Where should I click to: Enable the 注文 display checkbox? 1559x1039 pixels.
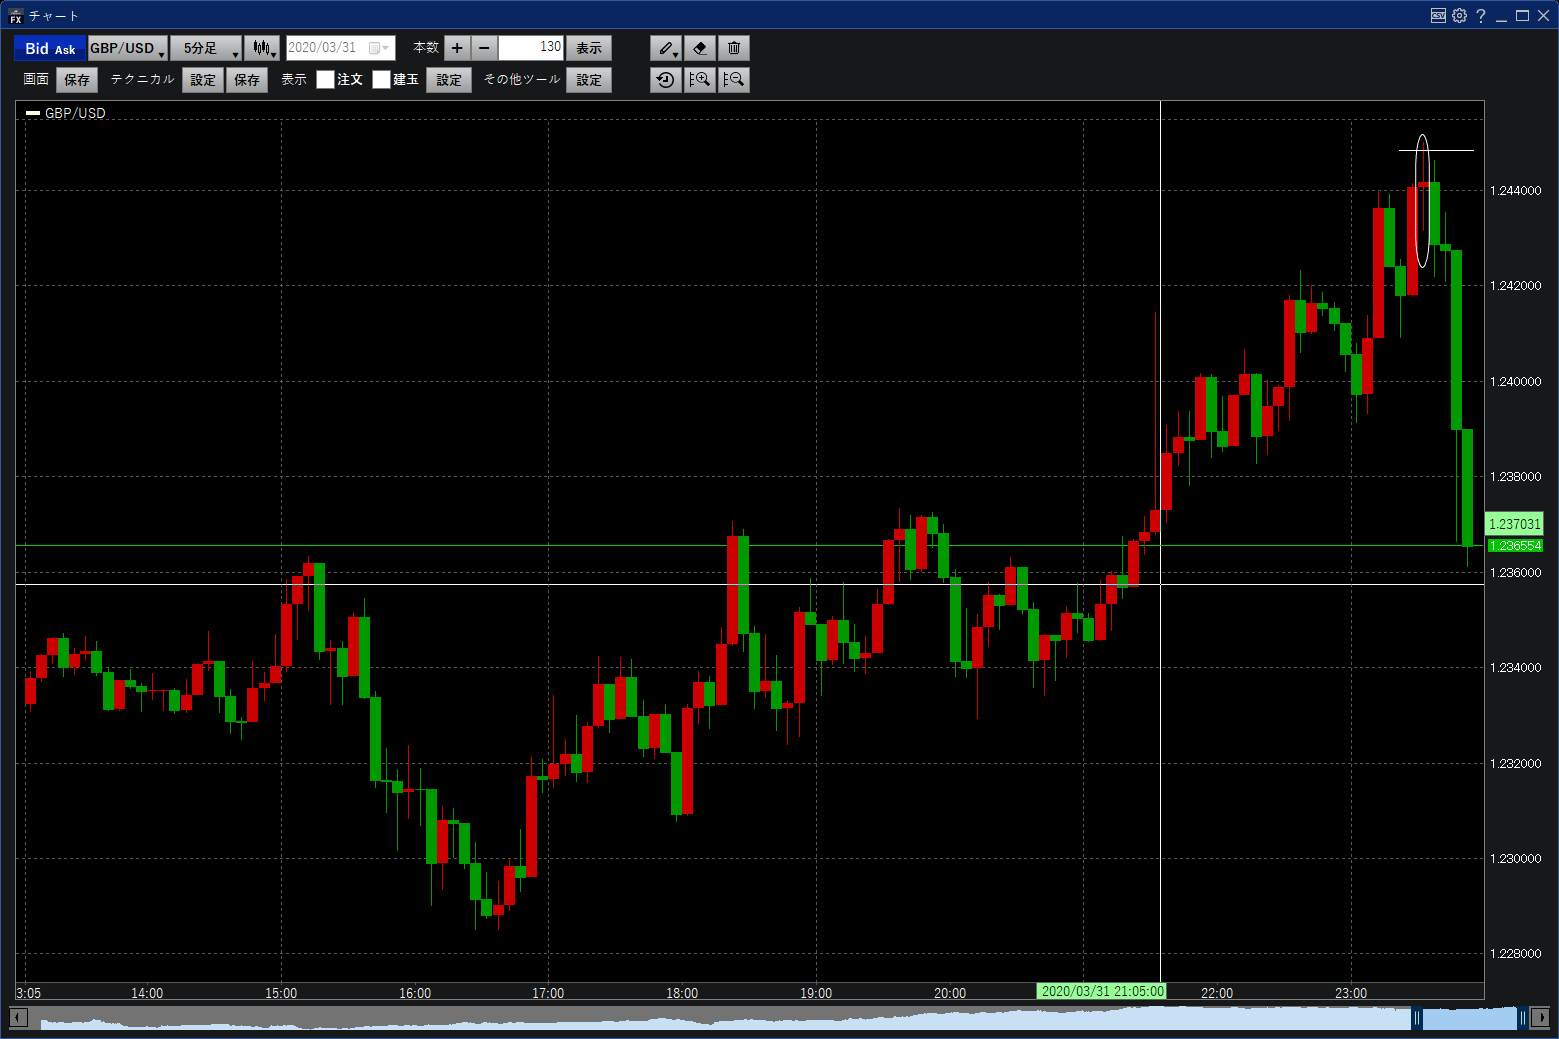pos(326,80)
